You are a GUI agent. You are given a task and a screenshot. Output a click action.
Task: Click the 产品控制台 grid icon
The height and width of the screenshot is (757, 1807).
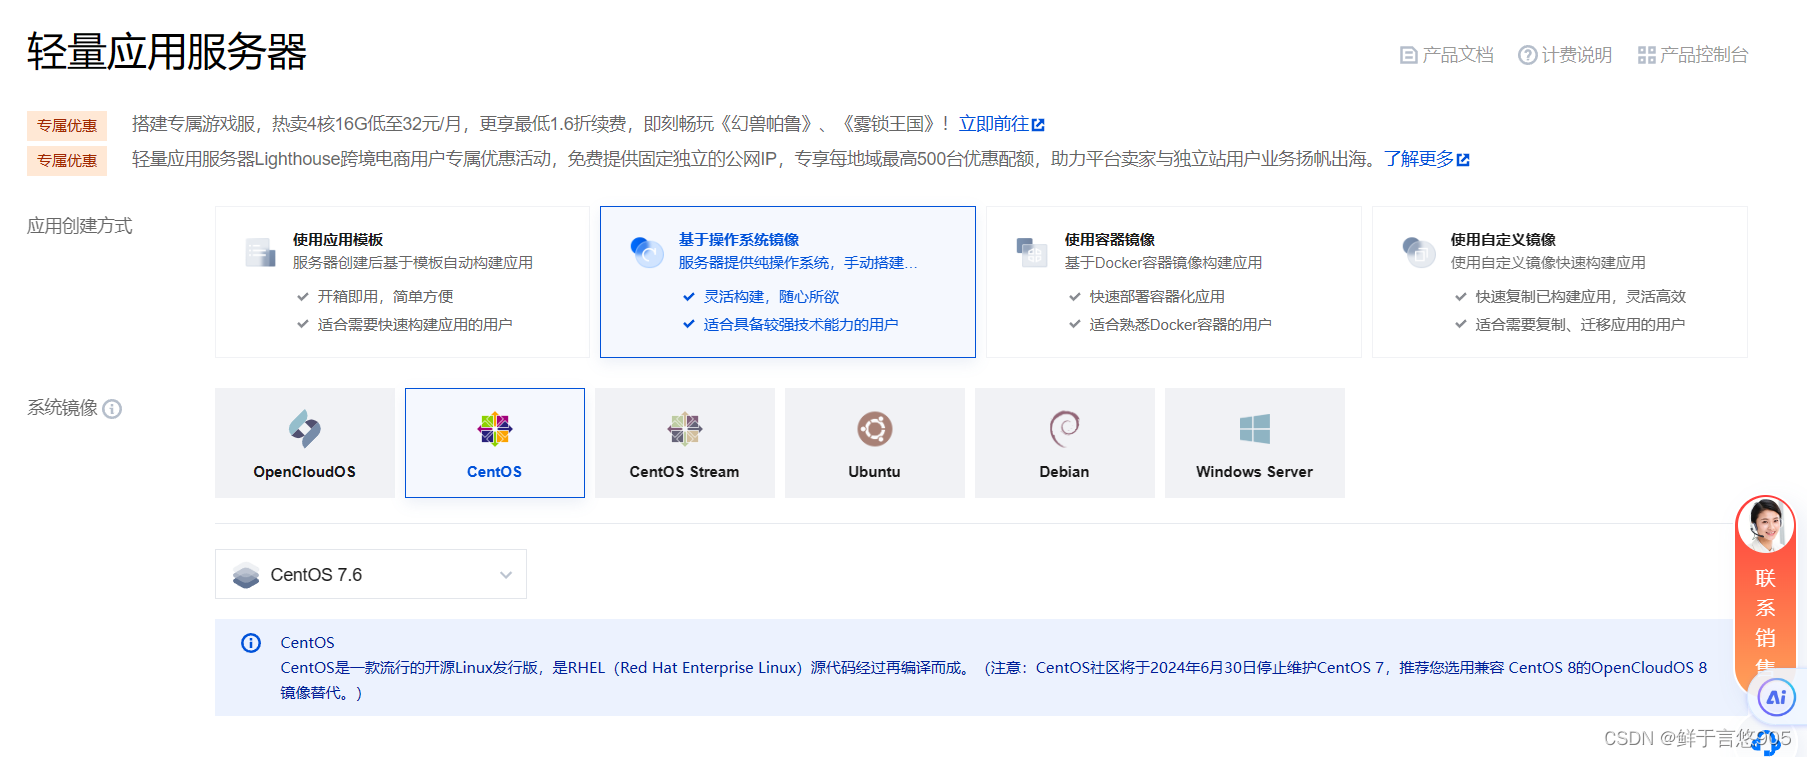pyautogui.click(x=1646, y=55)
